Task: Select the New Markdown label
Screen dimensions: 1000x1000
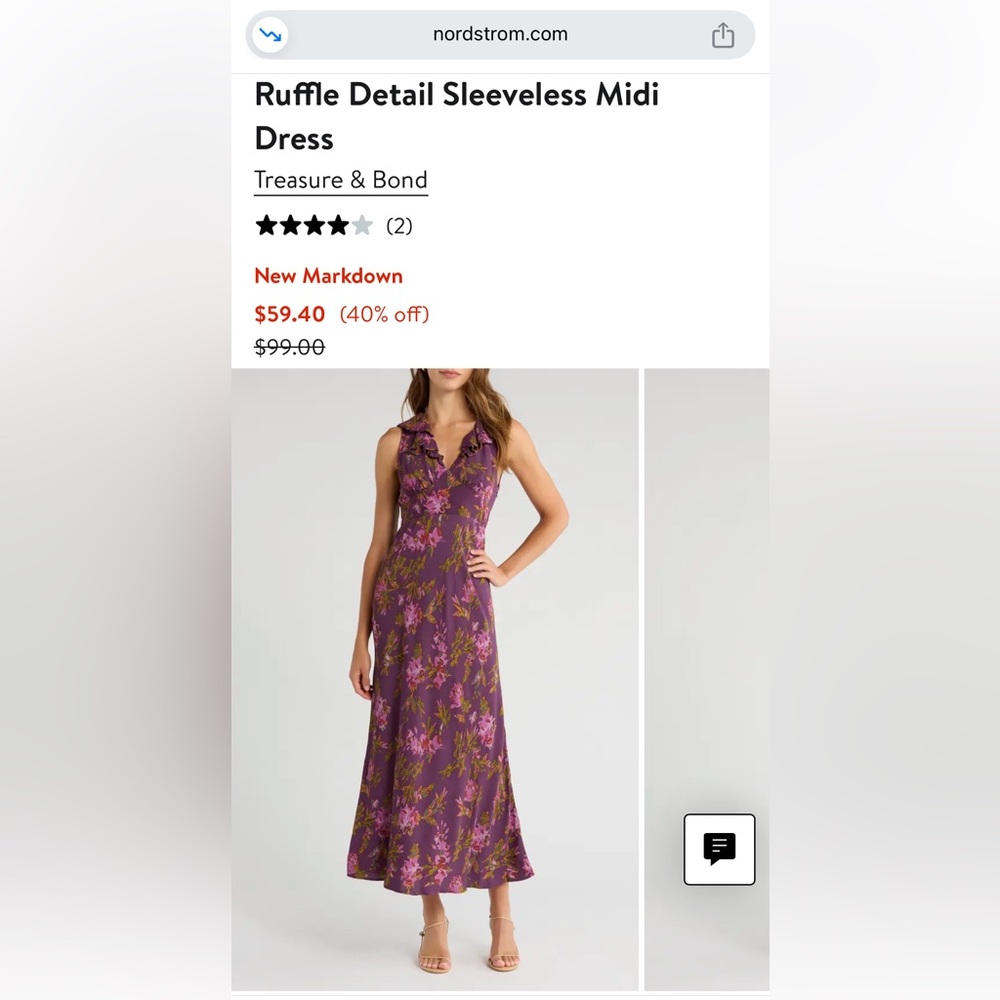Action: (329, 276)
